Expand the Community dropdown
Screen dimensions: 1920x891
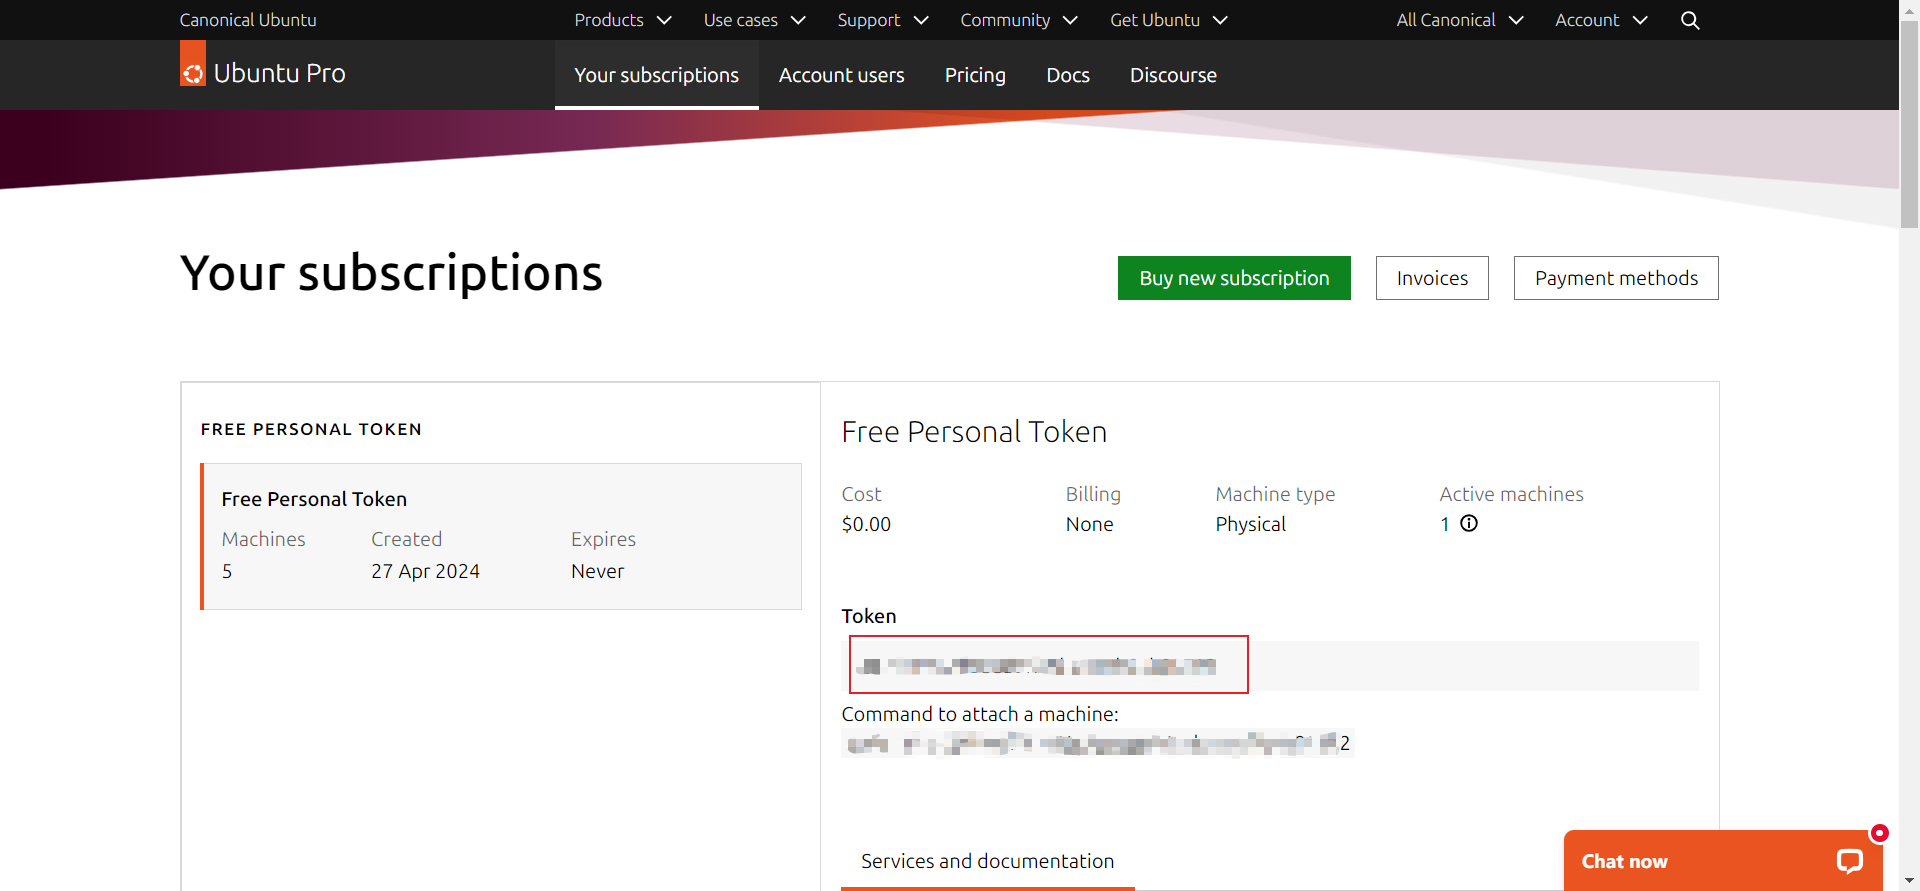point(1018,20)
